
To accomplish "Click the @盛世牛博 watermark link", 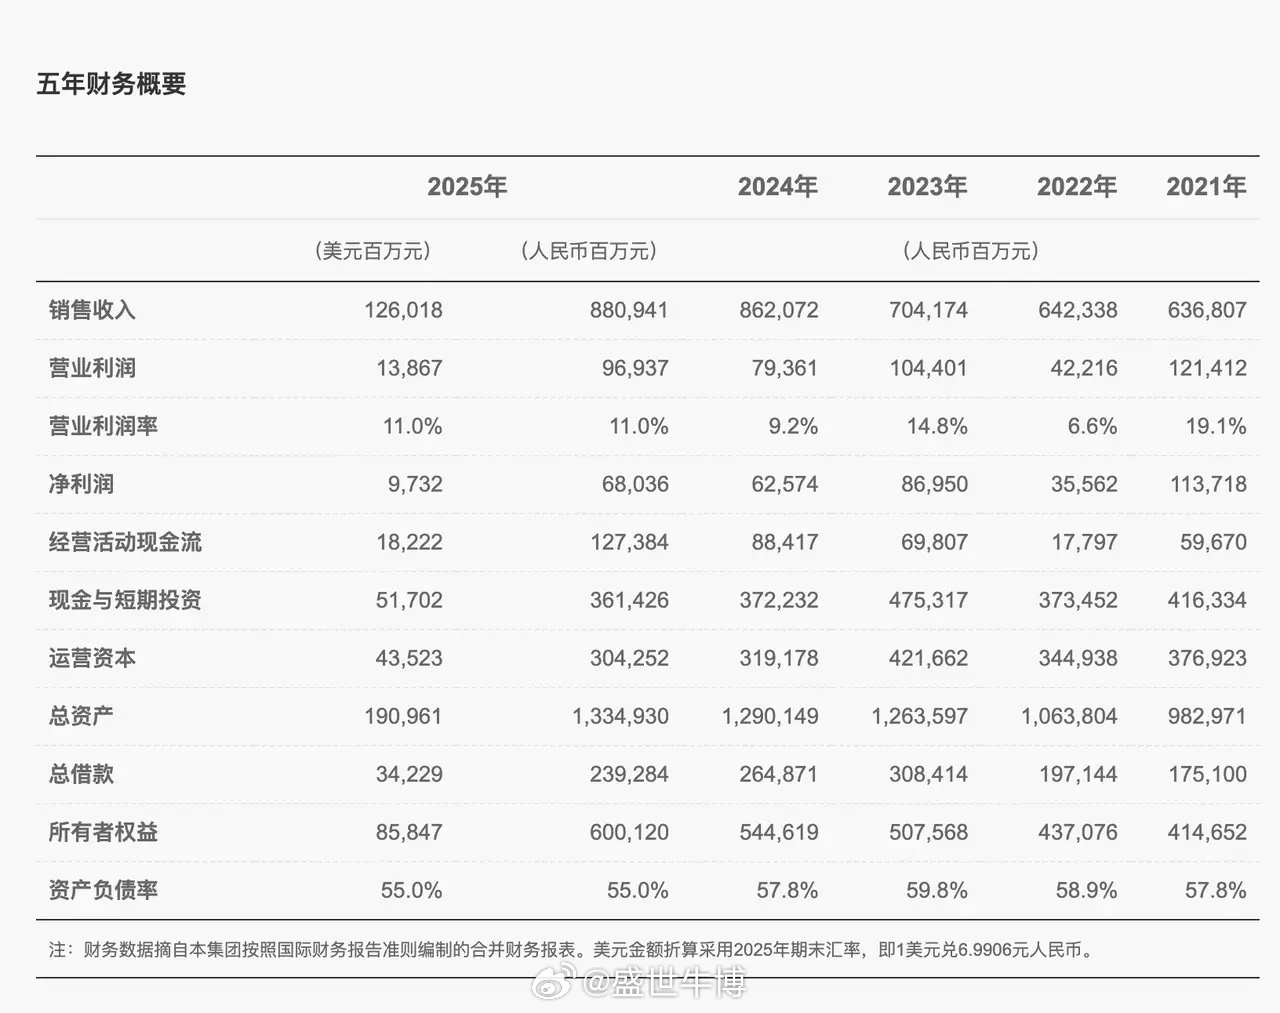I will point(640,984).
